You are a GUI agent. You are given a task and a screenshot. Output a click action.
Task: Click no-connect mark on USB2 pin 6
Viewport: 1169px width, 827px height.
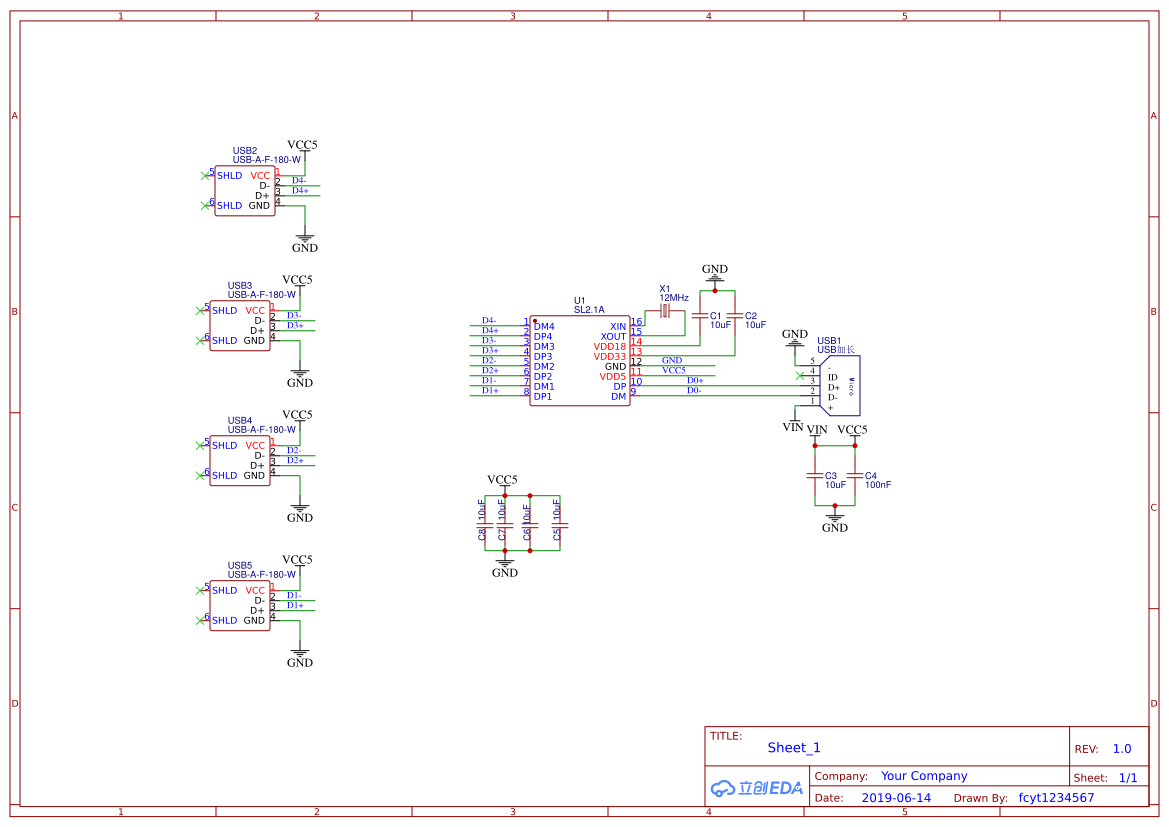click(205, 206)
